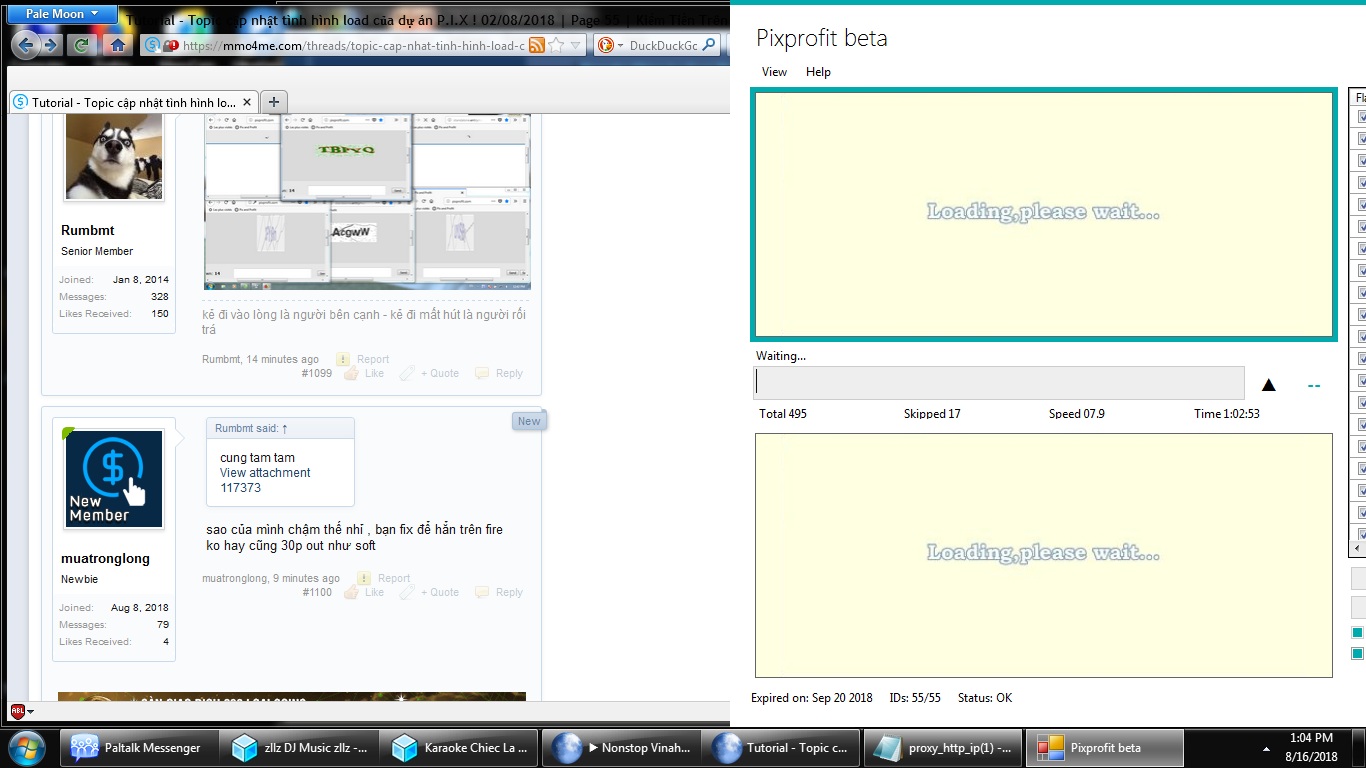1366x768 pixels.
Task: Click muatronglong's New Member avatar
Action: click(x=114, y=479)
